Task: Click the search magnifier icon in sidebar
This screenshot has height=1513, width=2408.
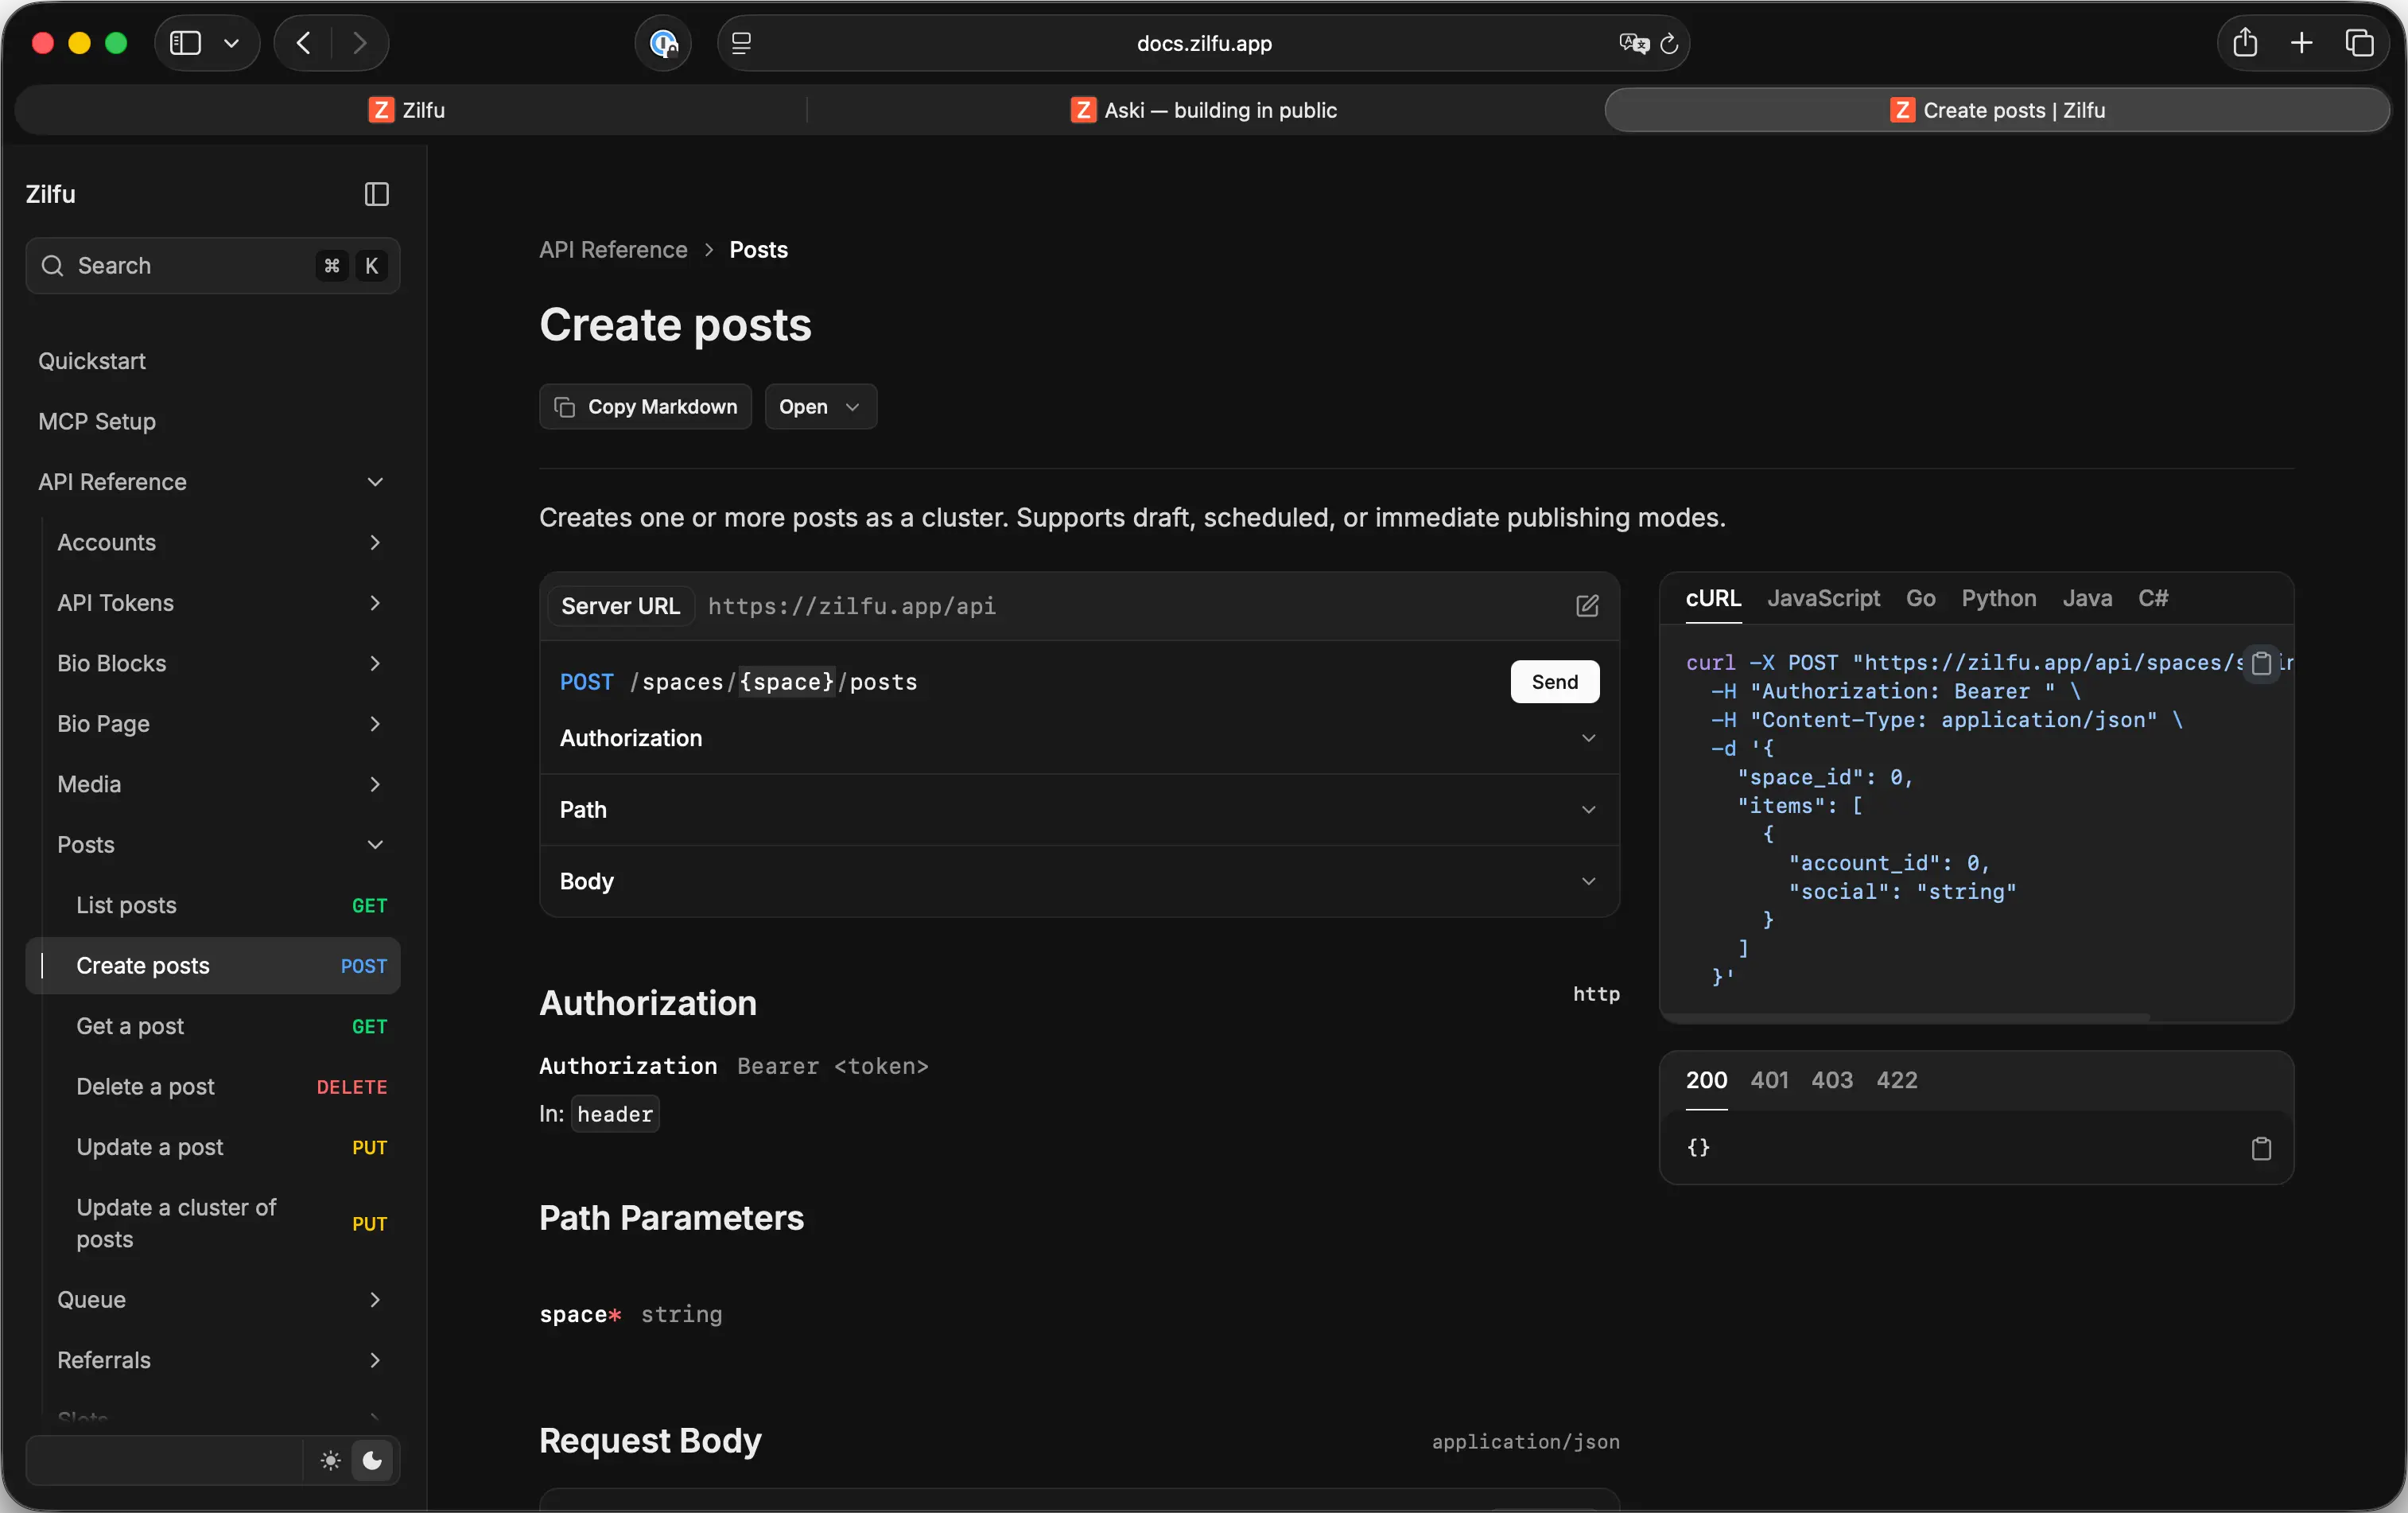Action: point(52,265)
